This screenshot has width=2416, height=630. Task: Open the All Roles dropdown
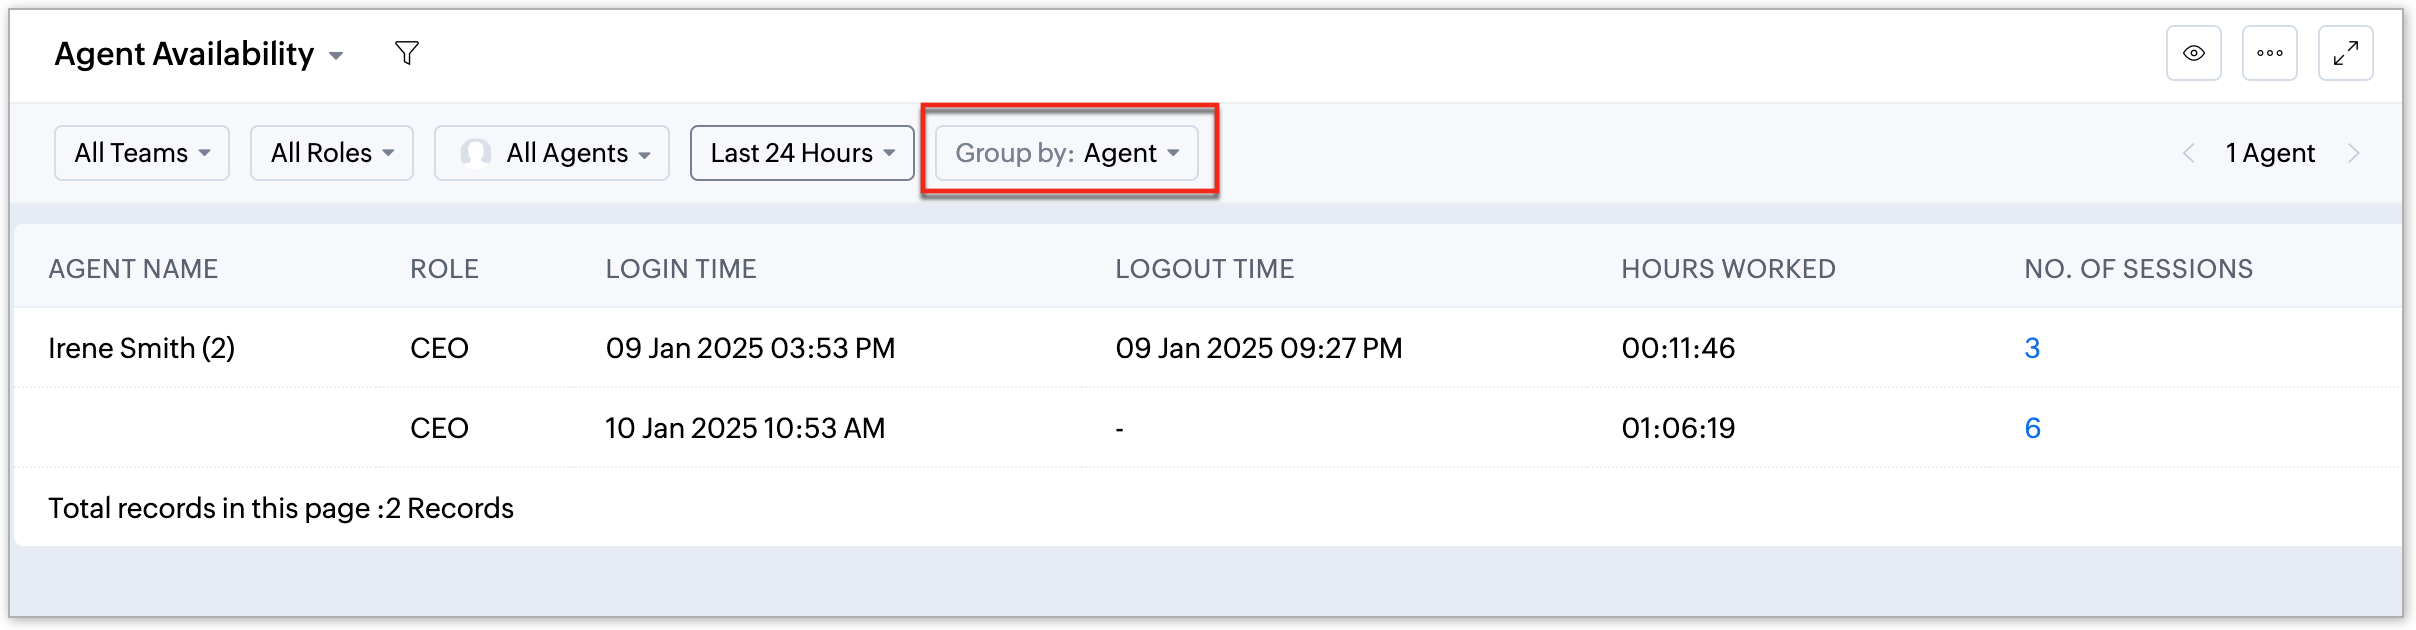[332, 153]
